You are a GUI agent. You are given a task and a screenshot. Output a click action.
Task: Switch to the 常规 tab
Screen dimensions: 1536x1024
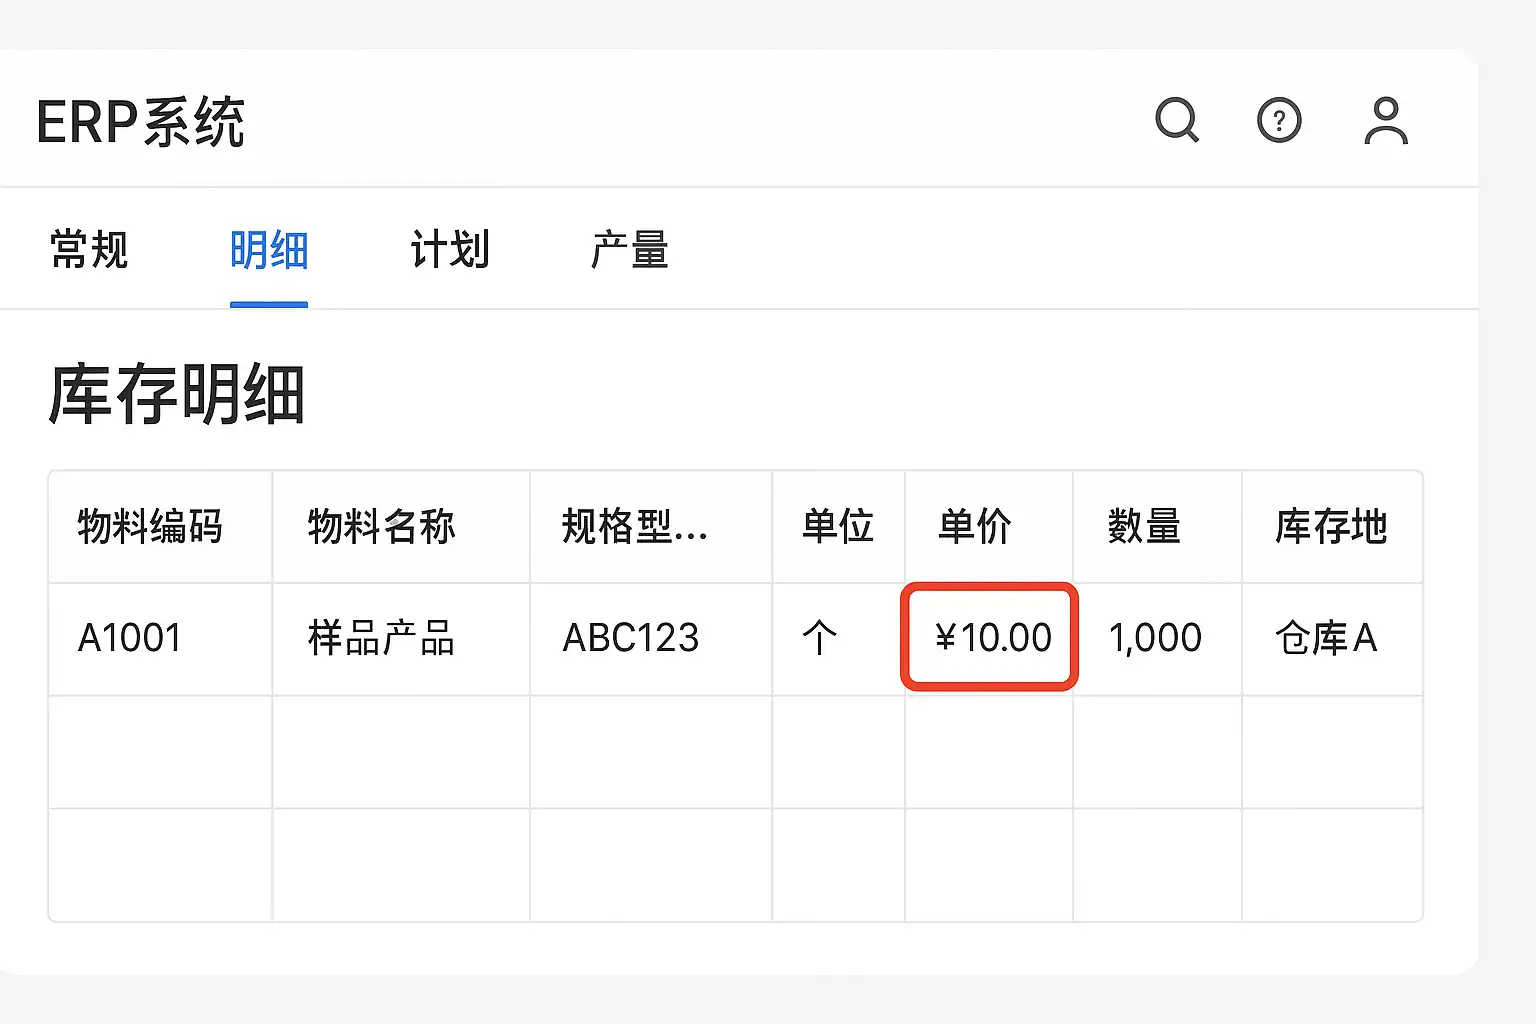point(89,250)
